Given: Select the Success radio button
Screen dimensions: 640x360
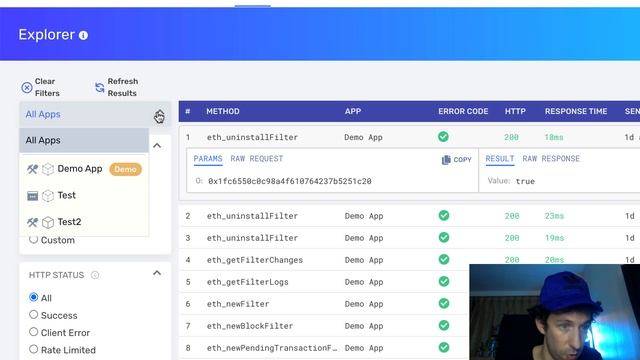Looking at the screenshot, I should click(33, 315).
